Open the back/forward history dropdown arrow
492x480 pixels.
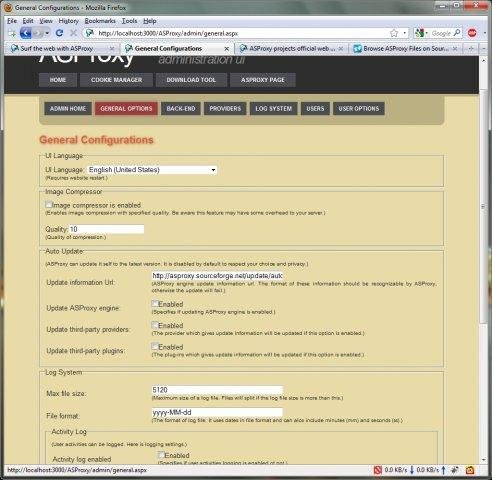click(47, 33)
